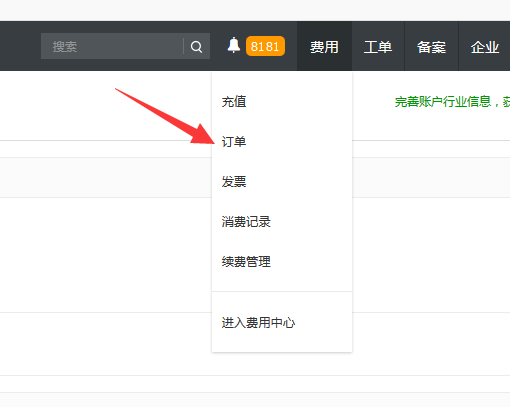Choose 发票 in the dropdown list

point(234,182)
